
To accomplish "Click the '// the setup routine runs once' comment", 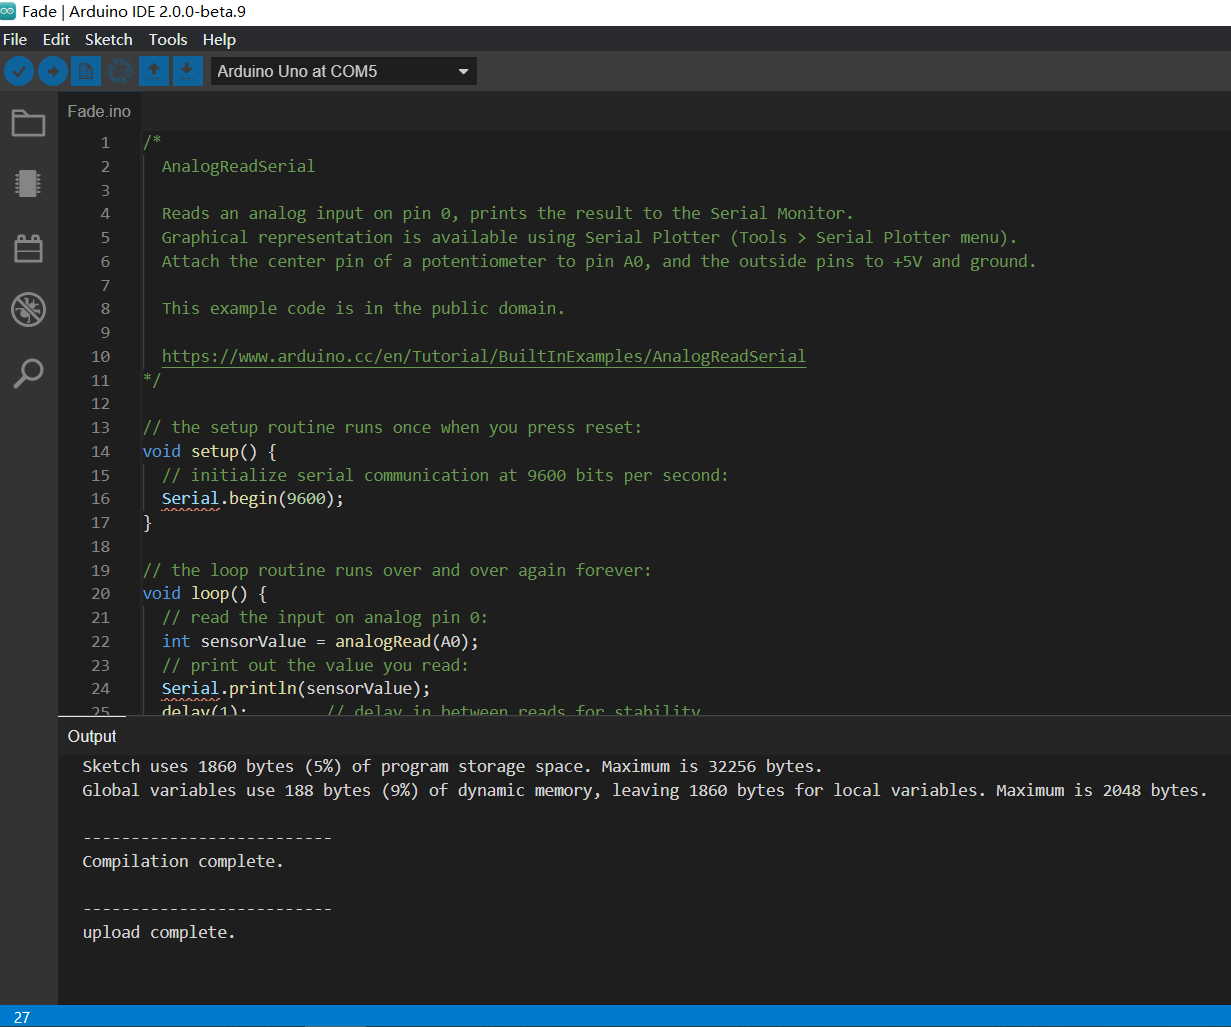I will (392, 427).
